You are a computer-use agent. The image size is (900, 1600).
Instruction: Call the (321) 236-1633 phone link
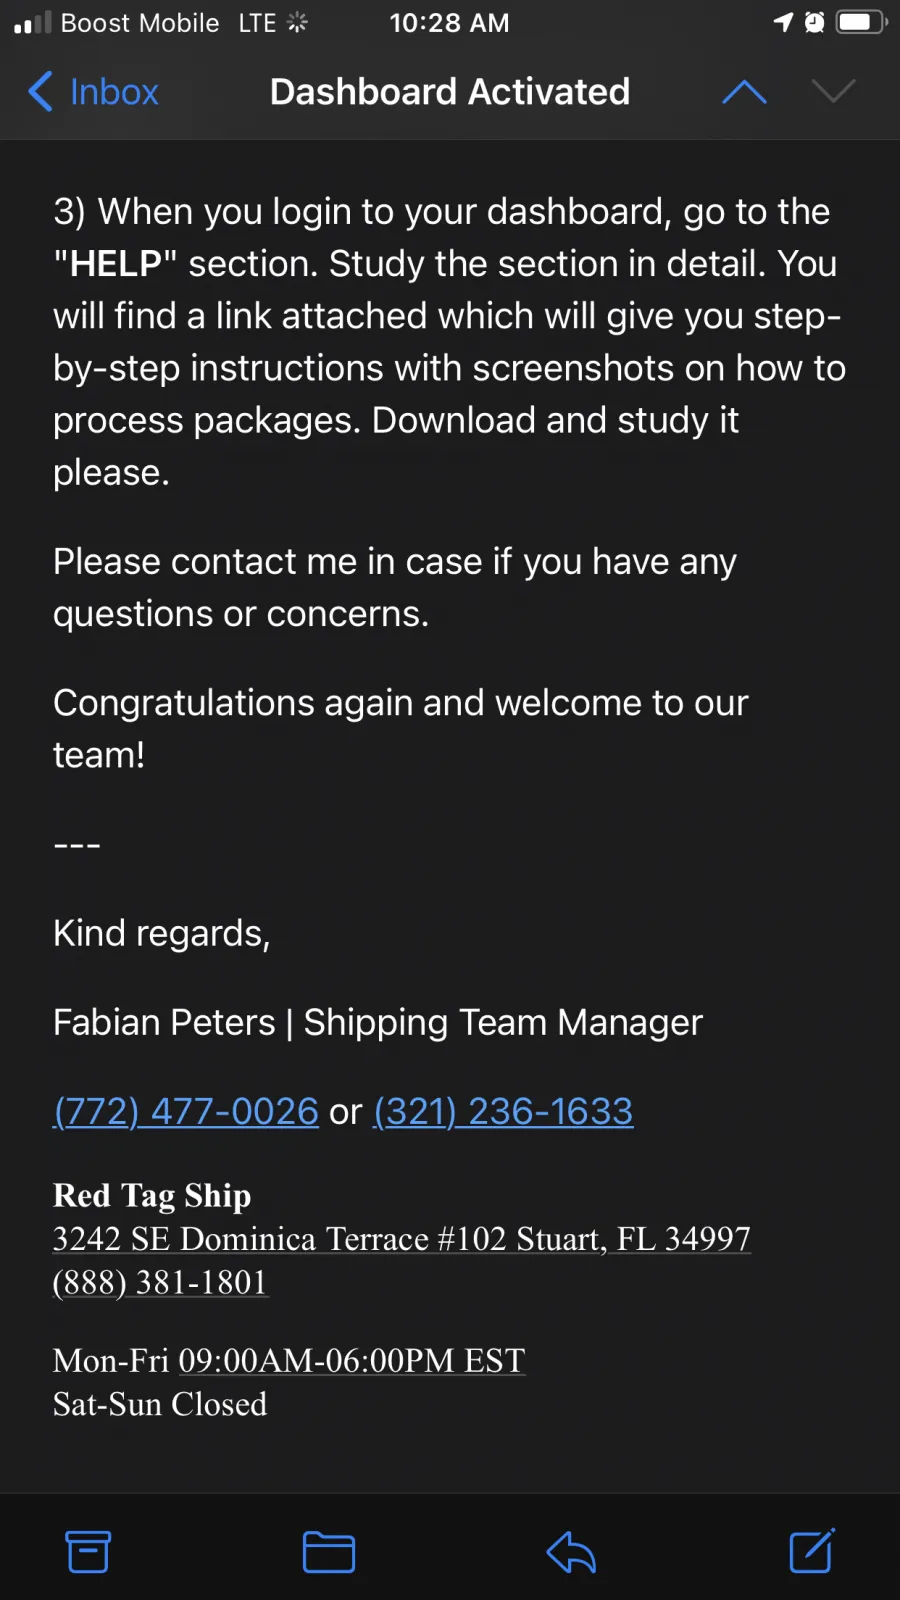pyautogui.click(x=503, y=1111)
